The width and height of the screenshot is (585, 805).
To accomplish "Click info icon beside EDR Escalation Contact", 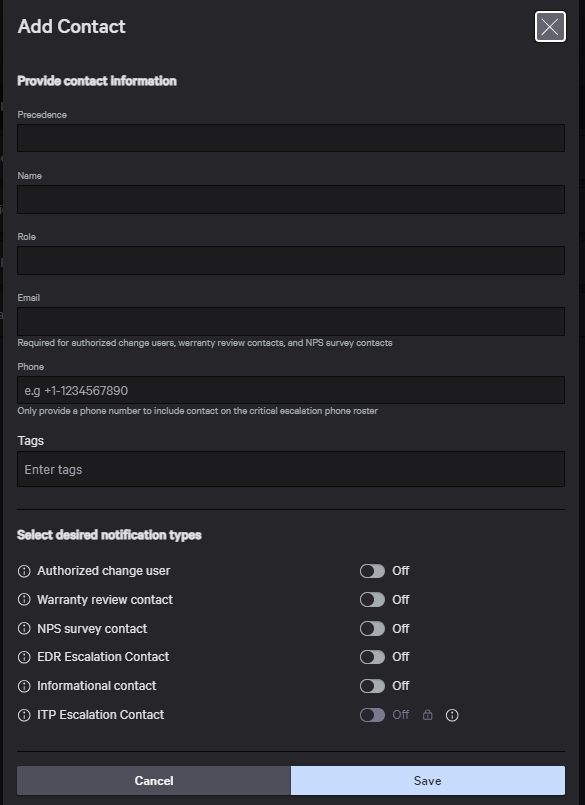I will (24, 657).
